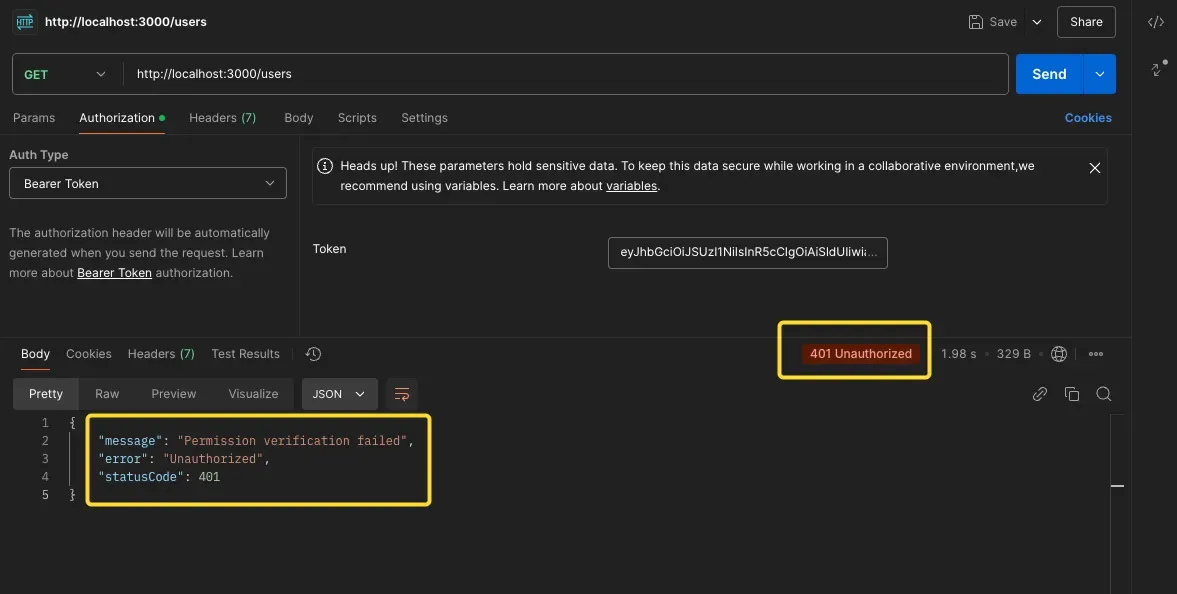This screenshot has width=1177, height=594.
Task: Toggle line wrap icon in response toolbar
Action: click(x=402, y=394)
